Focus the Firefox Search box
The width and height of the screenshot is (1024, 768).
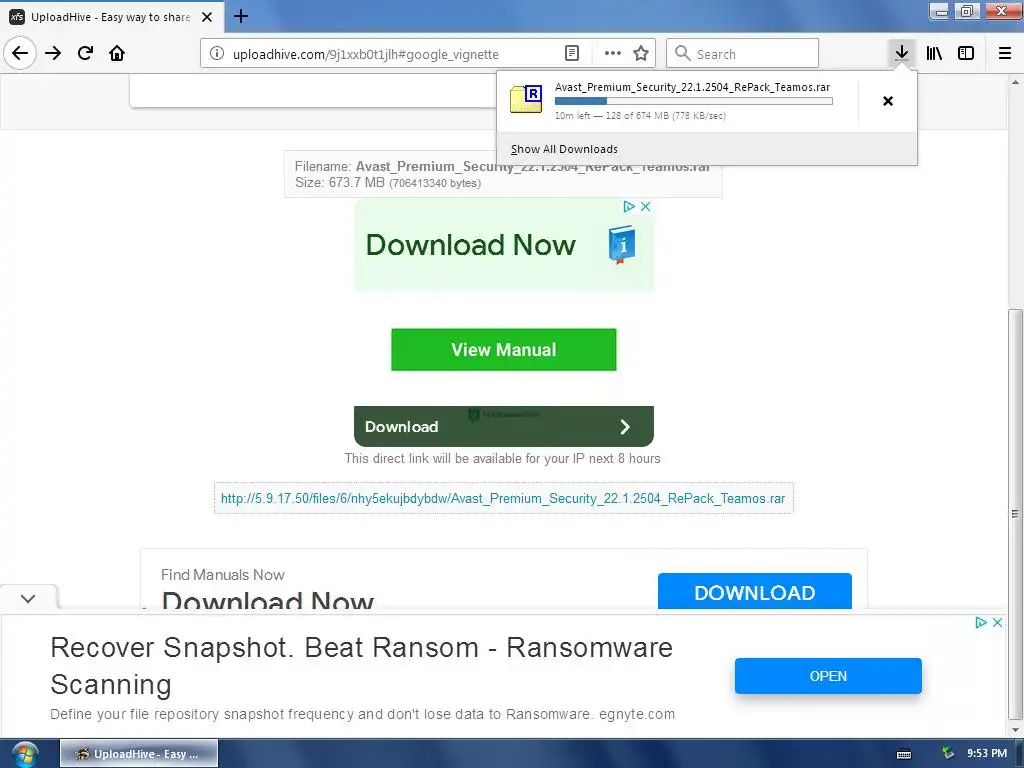742,54
